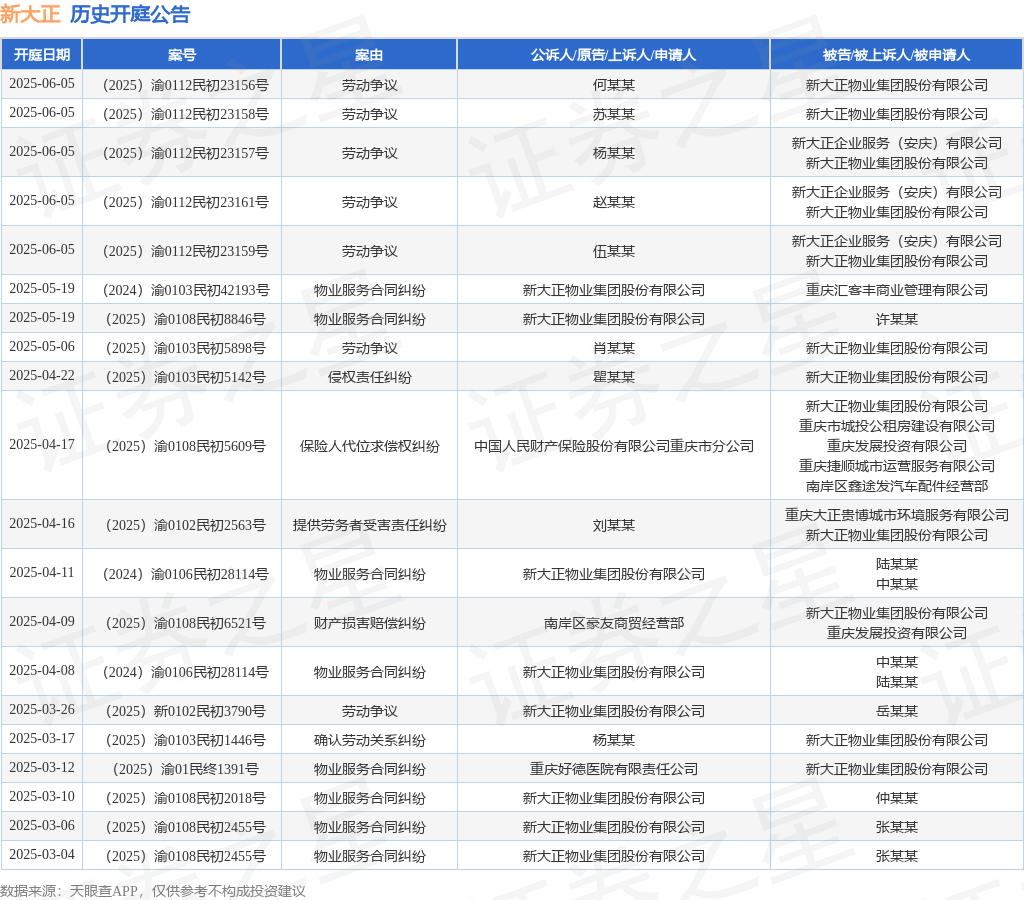
Task: Click hearing date 2025-04-09
Action: [42, 621]
